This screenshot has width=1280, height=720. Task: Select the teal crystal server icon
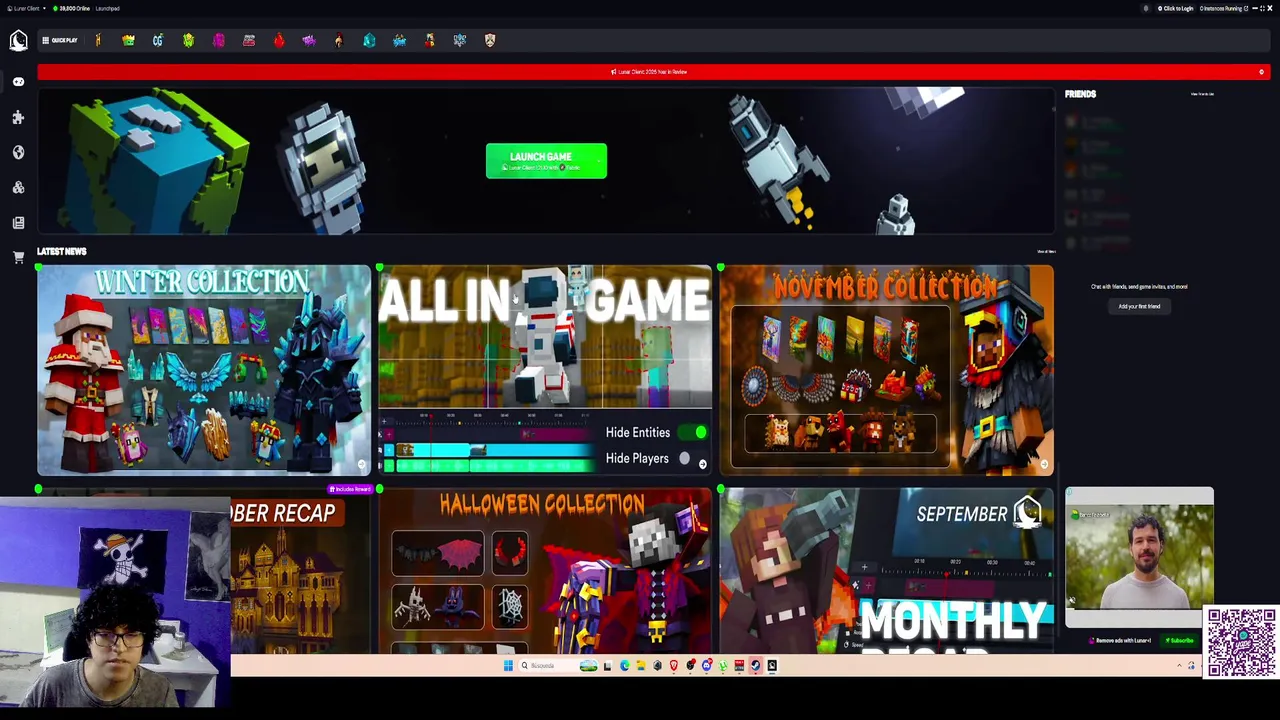(369, 40)
